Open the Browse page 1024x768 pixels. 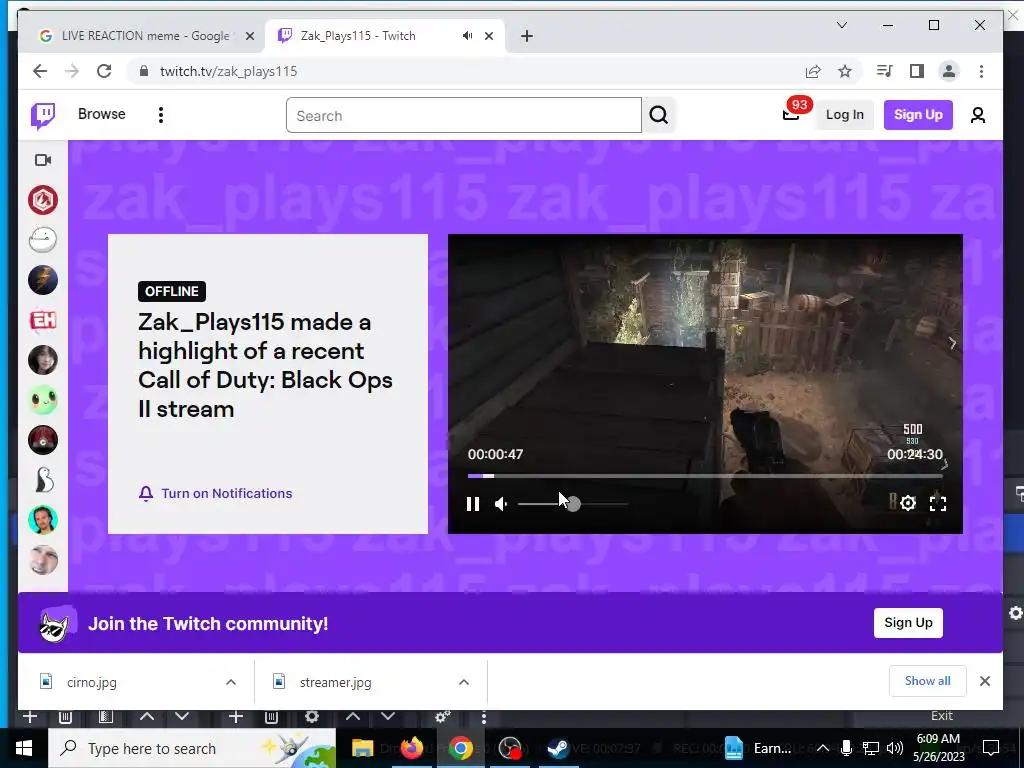pyautogui.click(x=102, y=114)
